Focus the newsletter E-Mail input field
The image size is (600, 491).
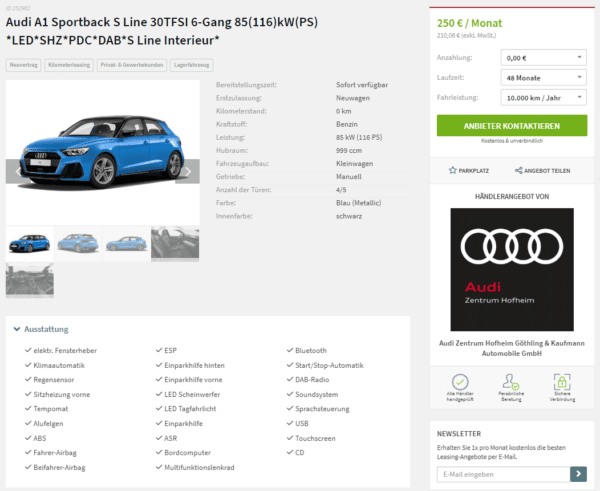(503, 474)
